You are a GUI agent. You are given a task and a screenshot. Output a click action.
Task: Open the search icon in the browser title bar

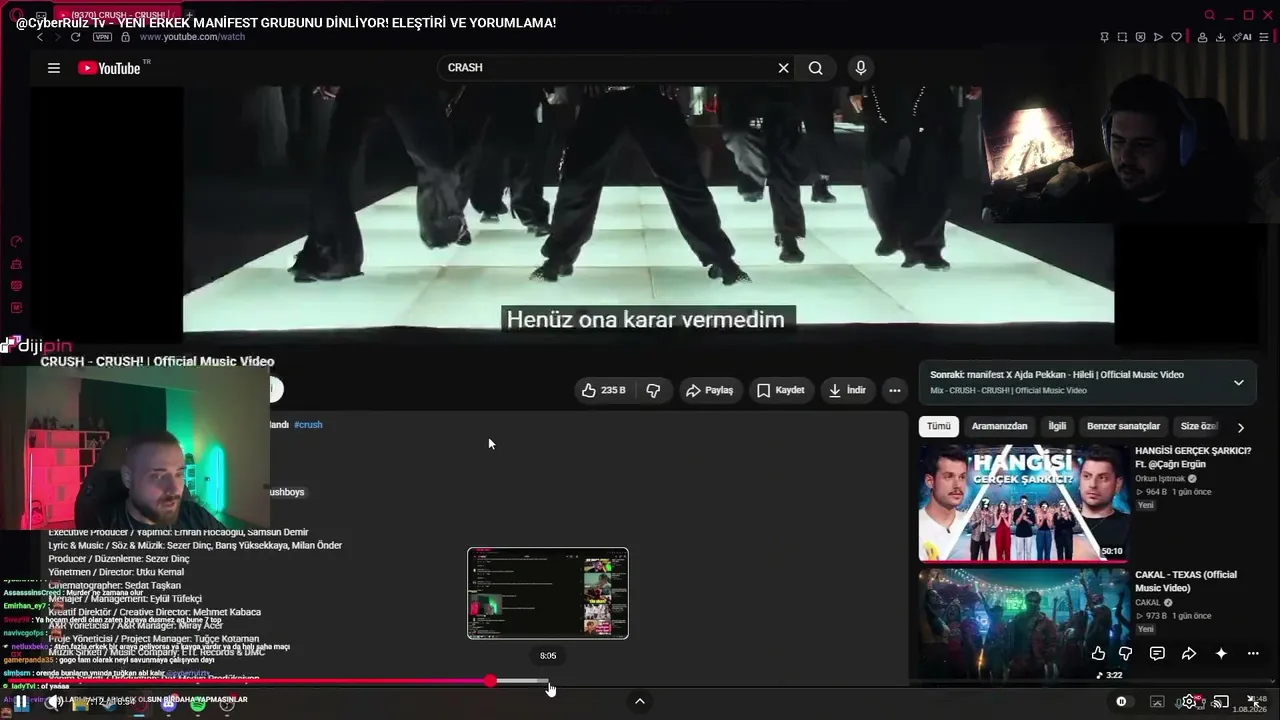[x=1210, y=15]
